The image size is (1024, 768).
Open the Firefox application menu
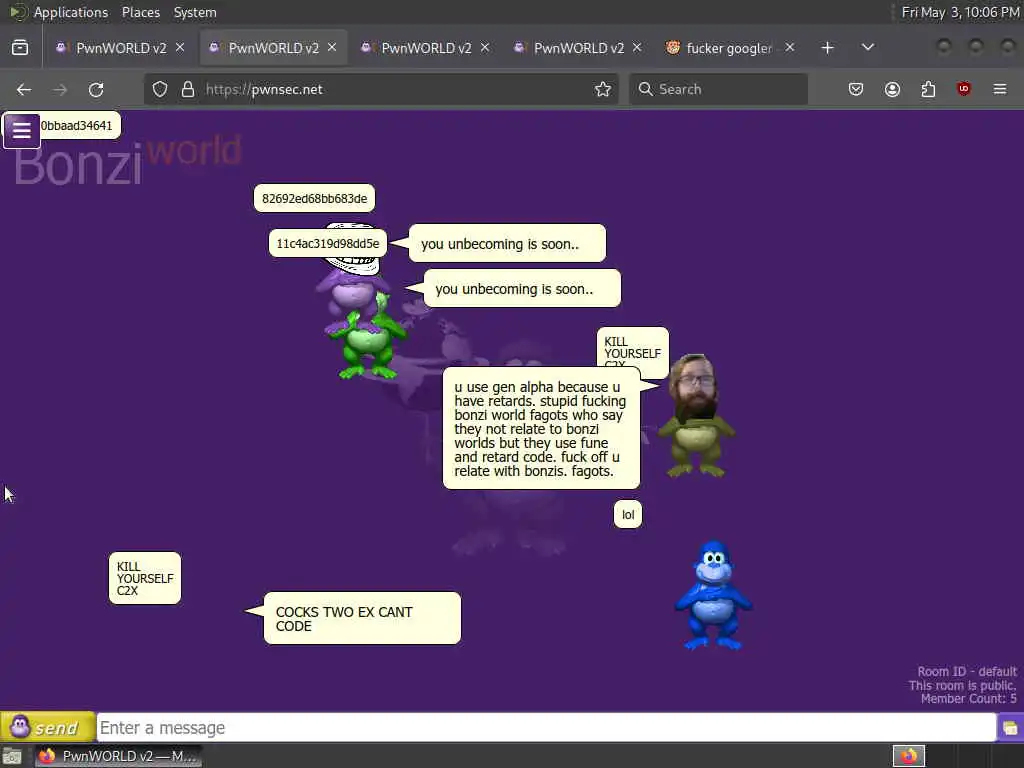(x=1000, y=89)
